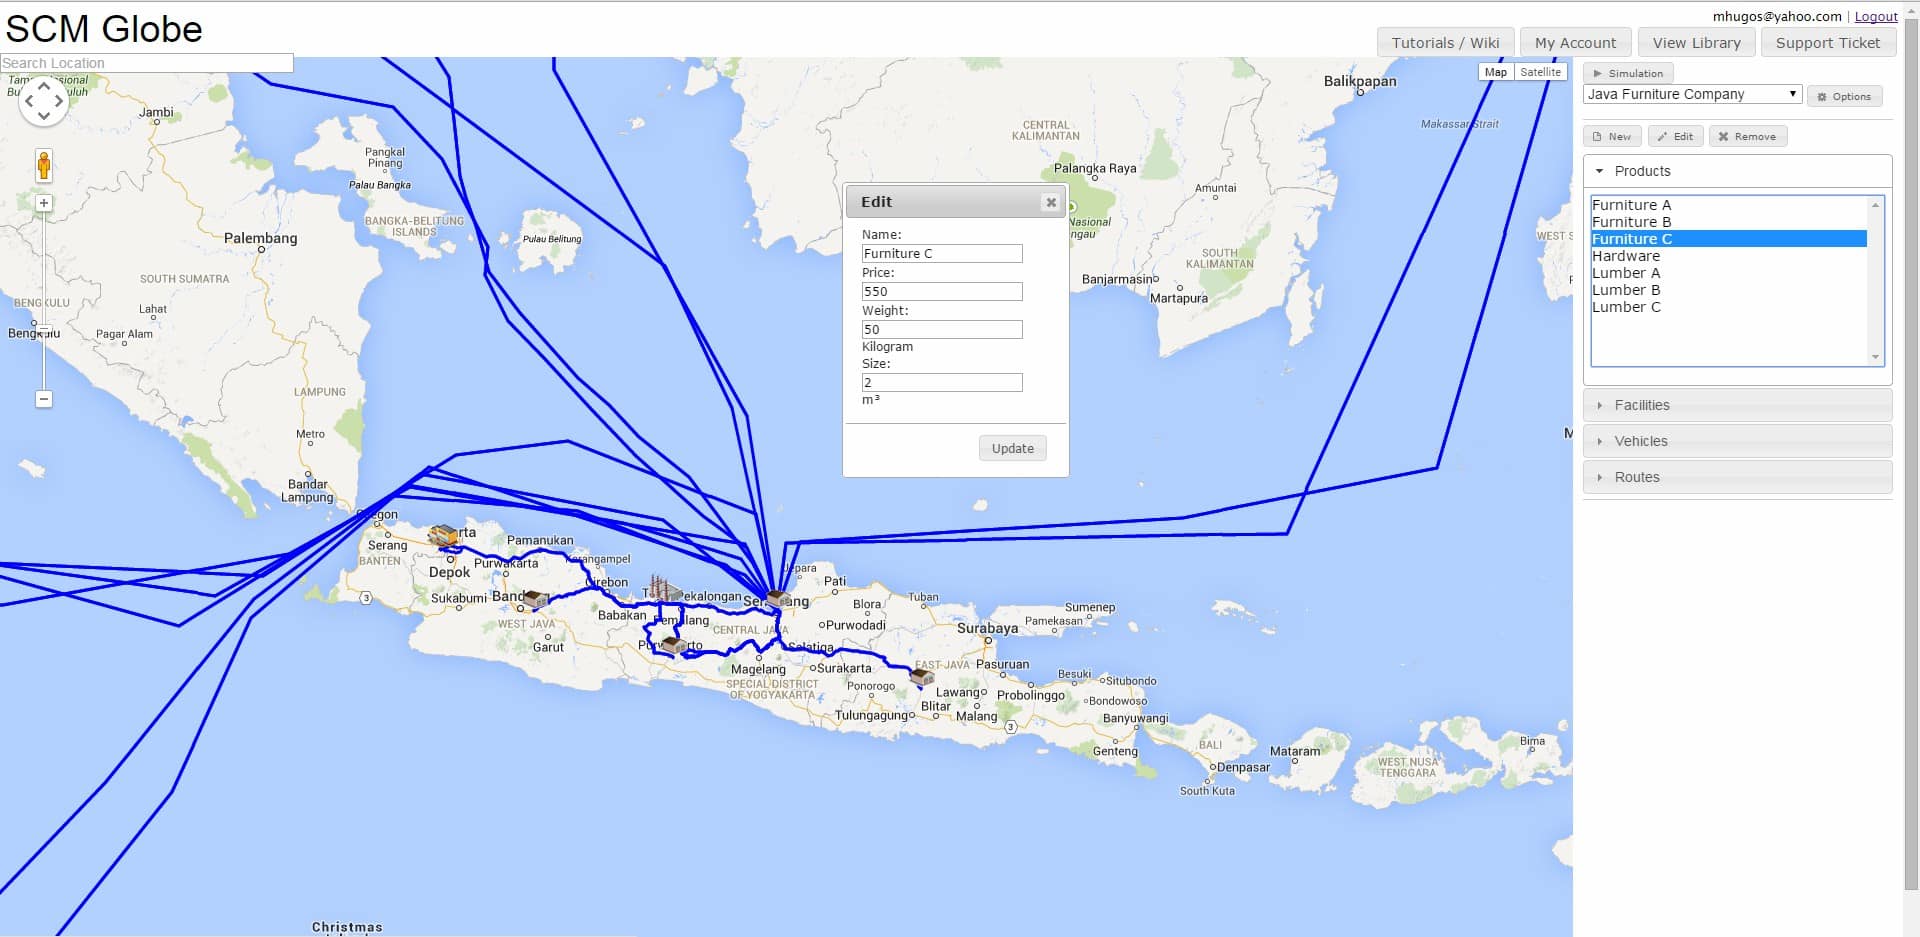Click the Search Location field
The height and width of the screenshot is (937, 1920).
coord(147,63)
